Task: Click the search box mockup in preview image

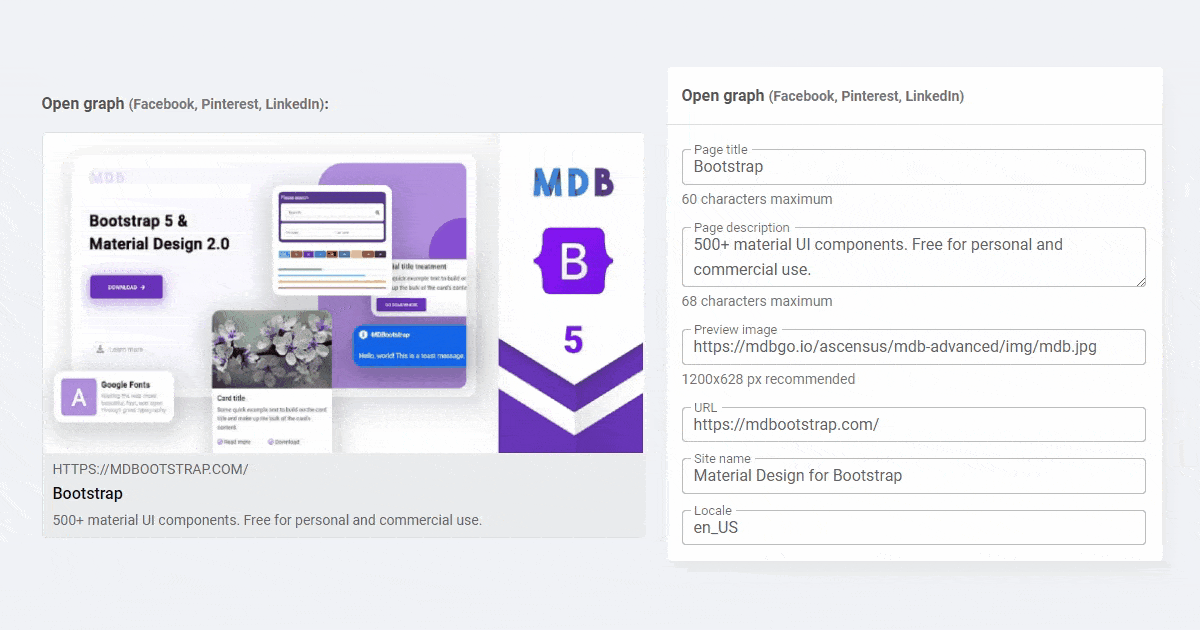Action: [332, 213]
